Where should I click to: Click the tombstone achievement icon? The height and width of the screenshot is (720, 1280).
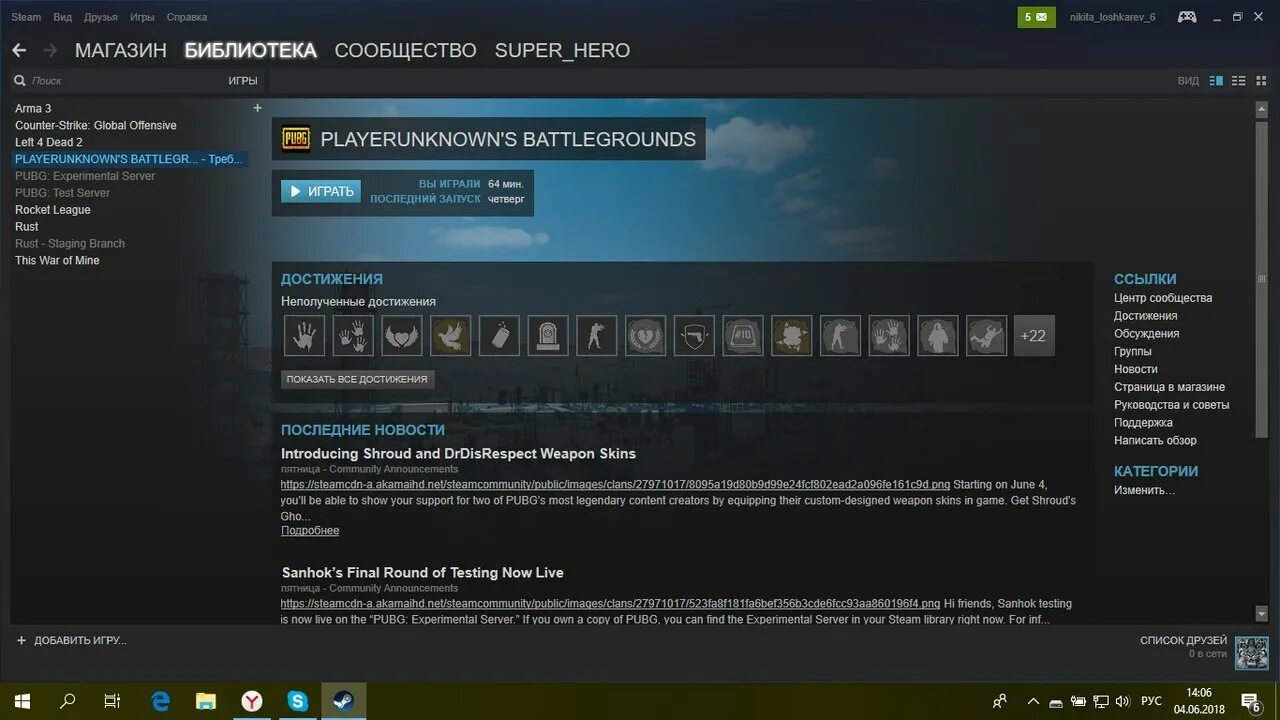[548, 336]
